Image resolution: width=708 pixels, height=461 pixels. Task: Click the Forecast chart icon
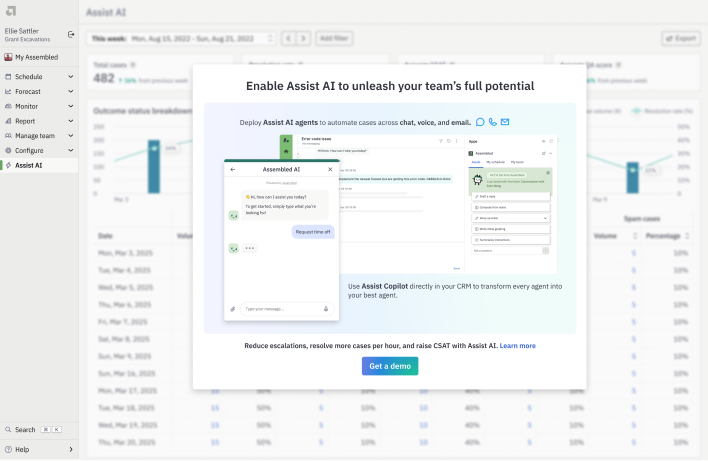(x=8, y=92)
